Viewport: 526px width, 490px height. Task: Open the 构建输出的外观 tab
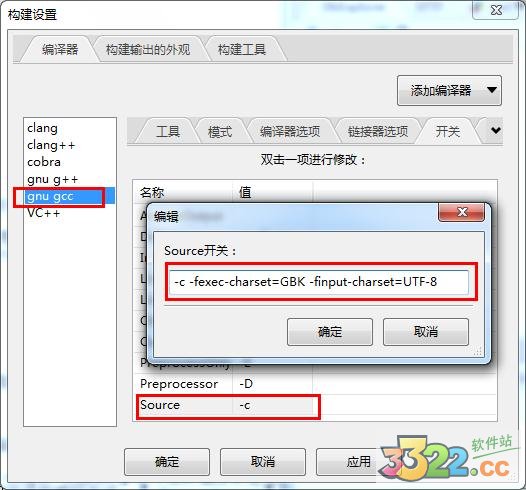point(148,49)
